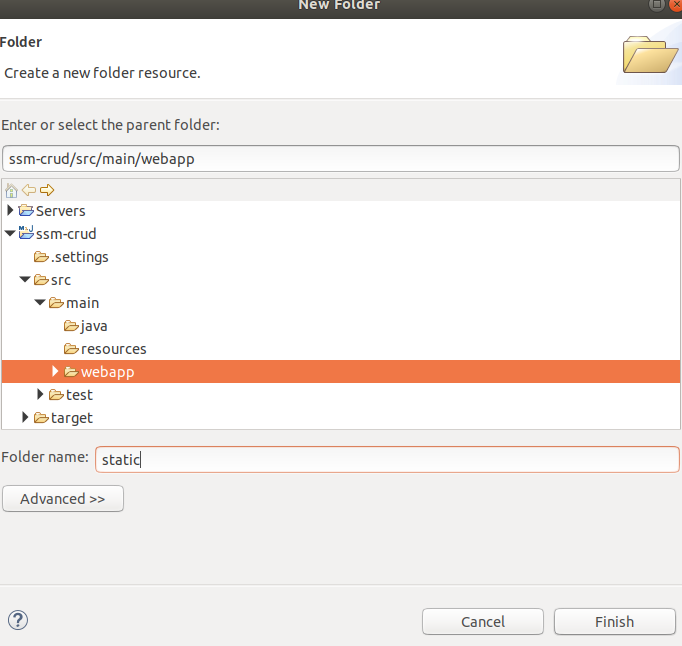
Task: Collapse the src folder node
Action: [25, 280]
